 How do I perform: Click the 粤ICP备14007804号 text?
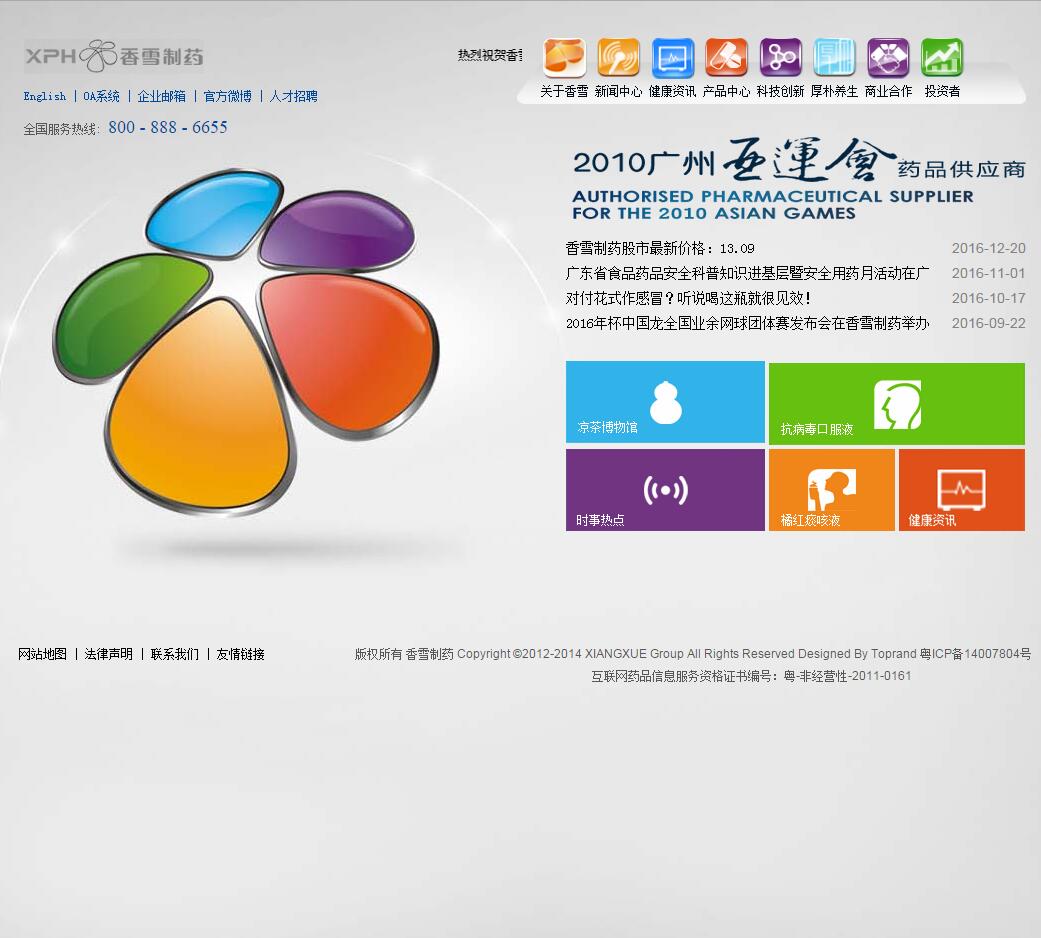pyautogui.click(x=975, y=654)
